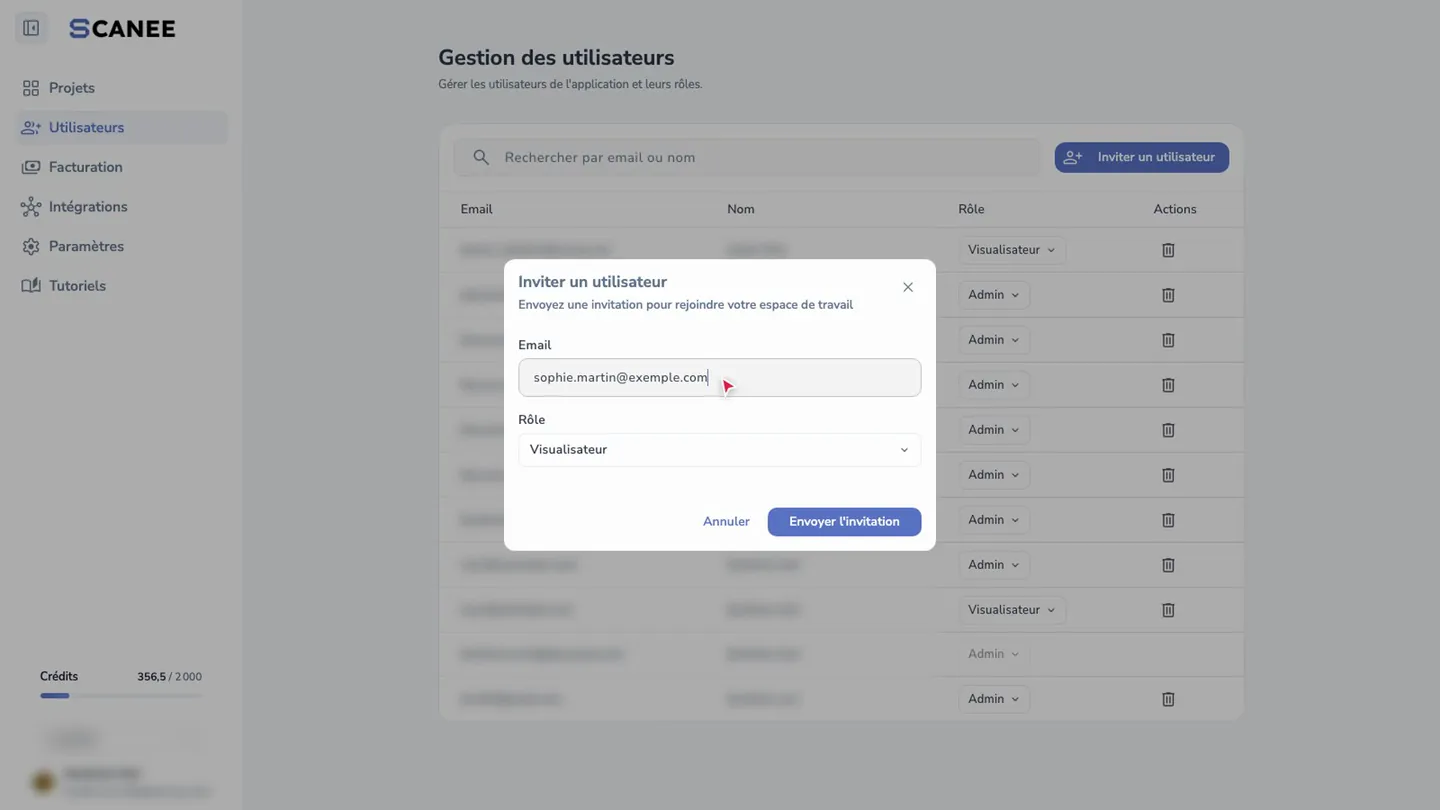Click the Email input in the dialog
The image size is (1440, 810).
pyautogui.click(x=719, y=378)
